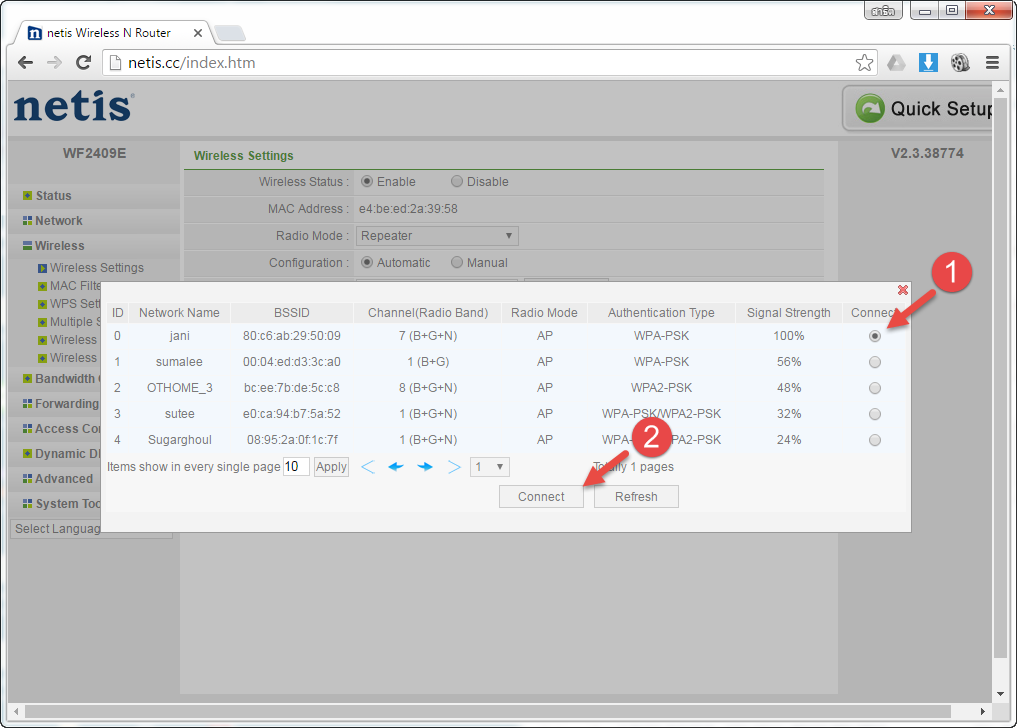Click the Connect button
Screen dimensions: 1017x728
point(541,496)
